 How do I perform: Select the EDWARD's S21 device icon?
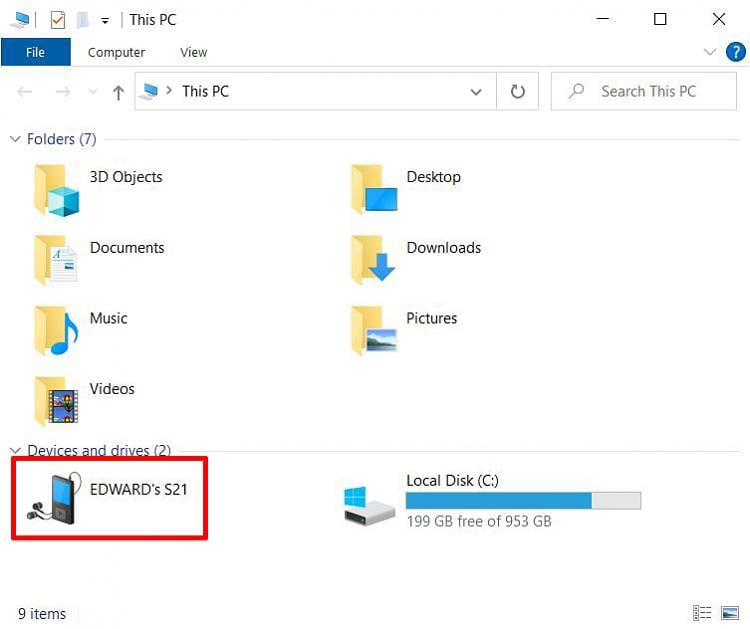54,498
